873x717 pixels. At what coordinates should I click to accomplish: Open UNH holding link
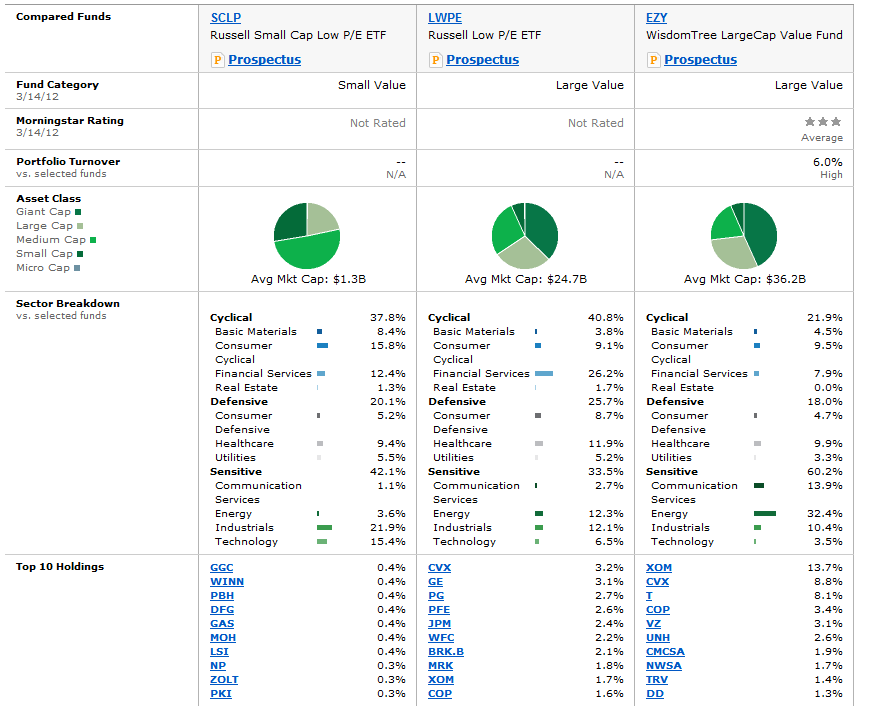pyautogui.click(x=658, y=637)
